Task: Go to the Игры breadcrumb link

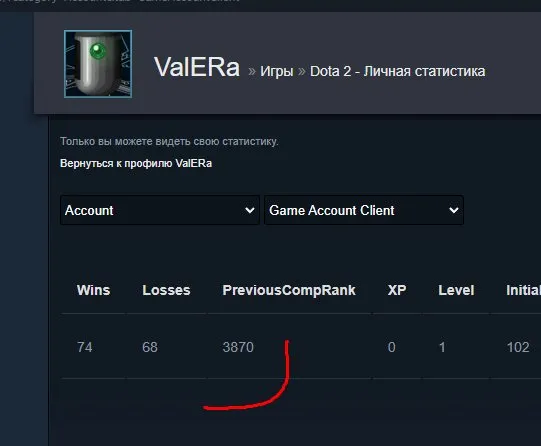Action: (277, 71)
